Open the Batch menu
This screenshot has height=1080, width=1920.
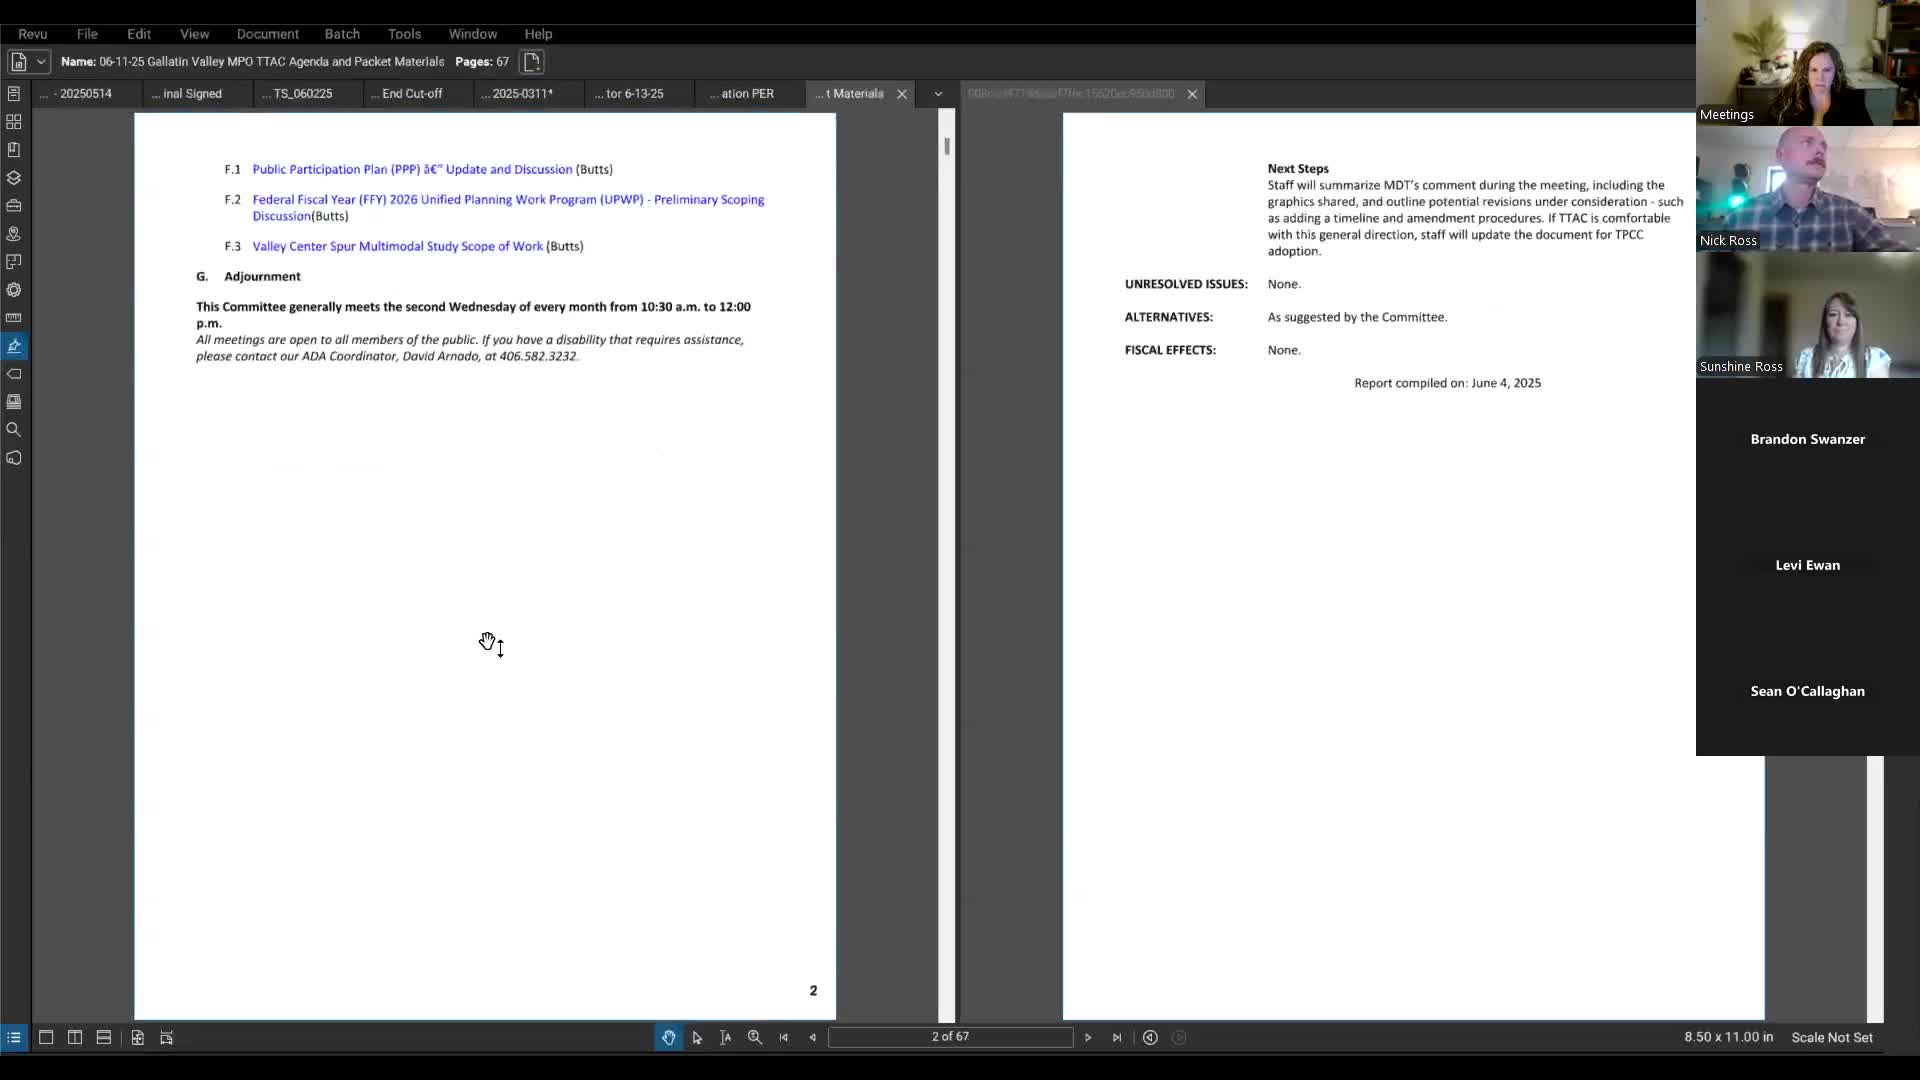click(x=342, y=34)
